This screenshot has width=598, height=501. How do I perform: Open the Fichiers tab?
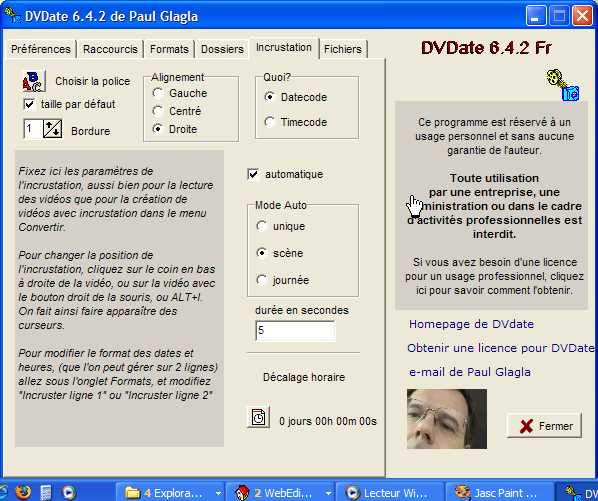[343, 49]
